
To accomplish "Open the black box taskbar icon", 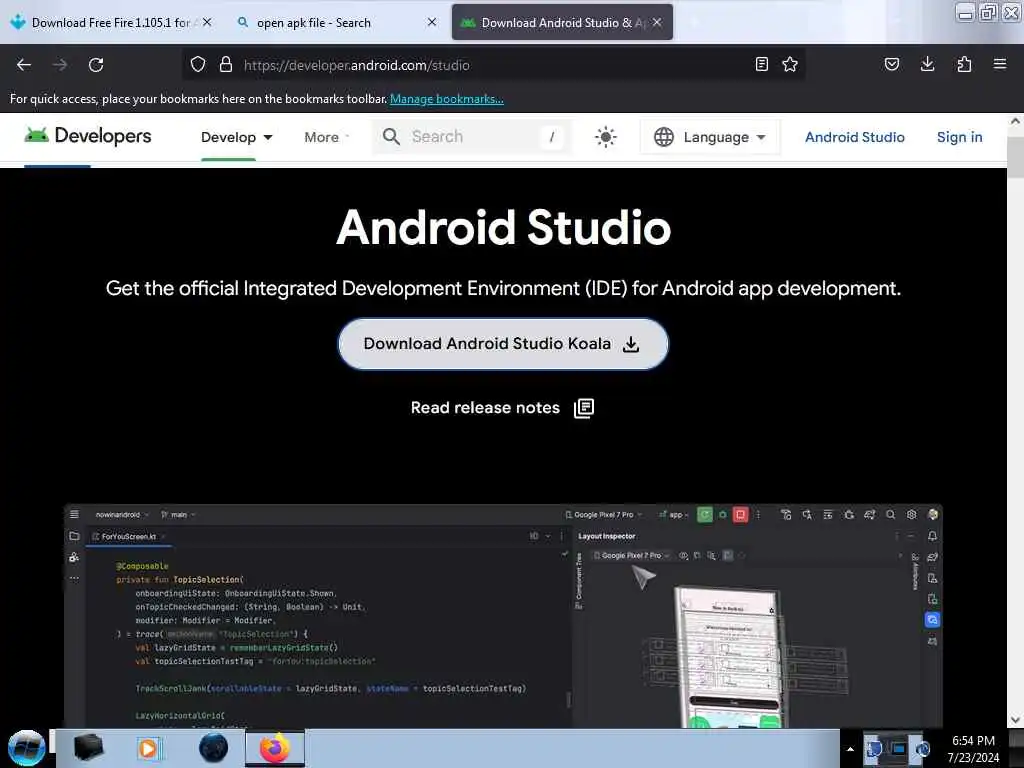I will [88, 748].
